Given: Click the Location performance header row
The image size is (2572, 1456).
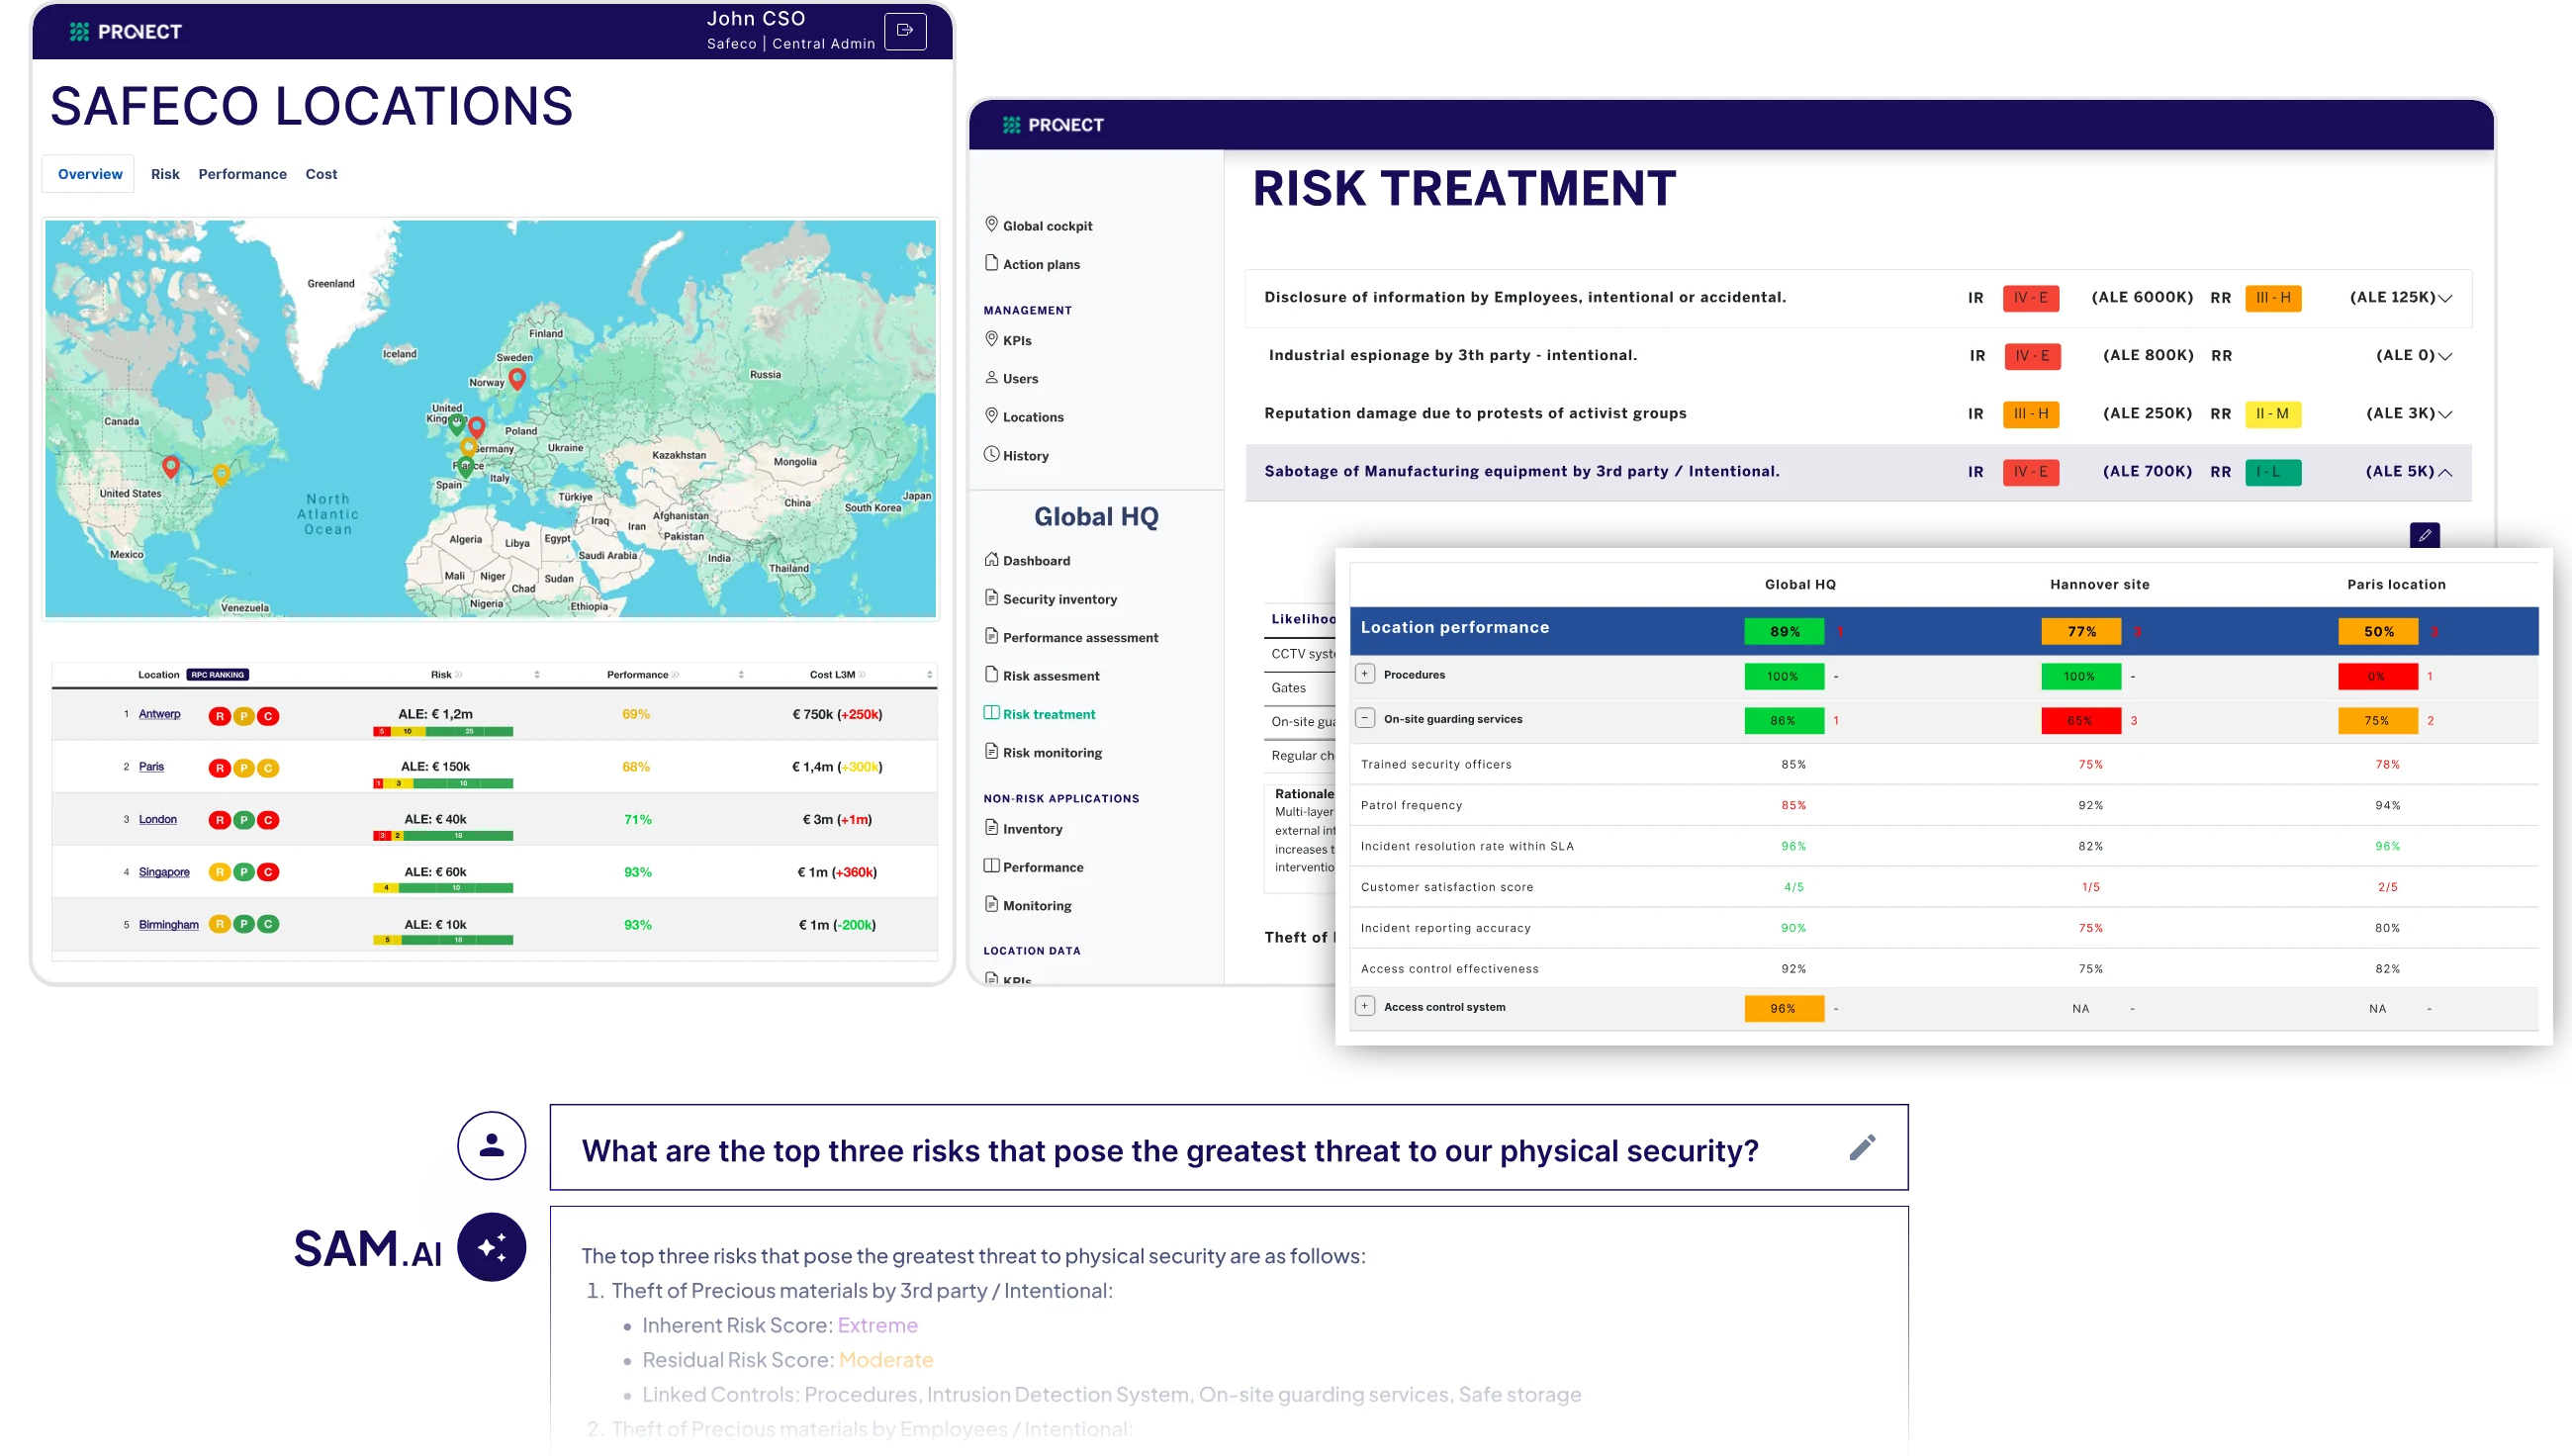Looking at the screenshot, I should point(1943,631).
